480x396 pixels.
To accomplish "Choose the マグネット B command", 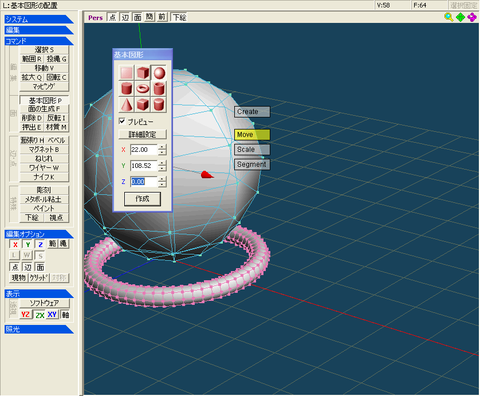I will [44, 149].
